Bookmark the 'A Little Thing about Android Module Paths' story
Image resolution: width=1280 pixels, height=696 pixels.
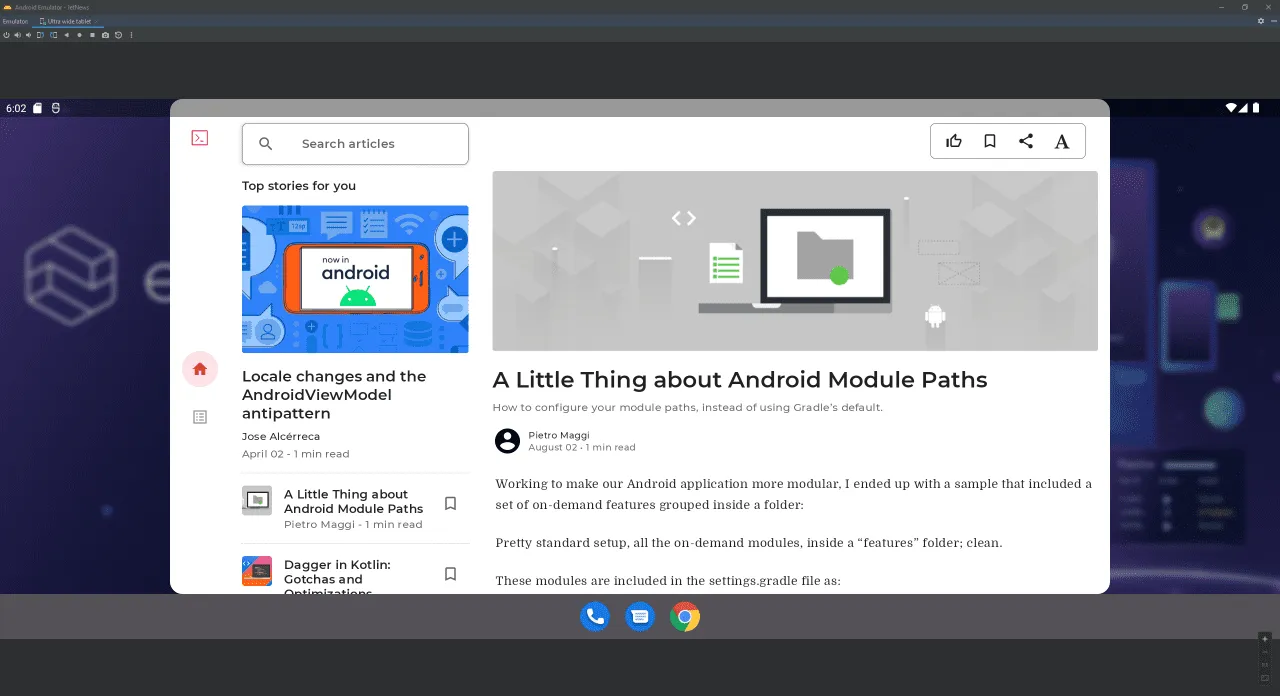[450, 503]
